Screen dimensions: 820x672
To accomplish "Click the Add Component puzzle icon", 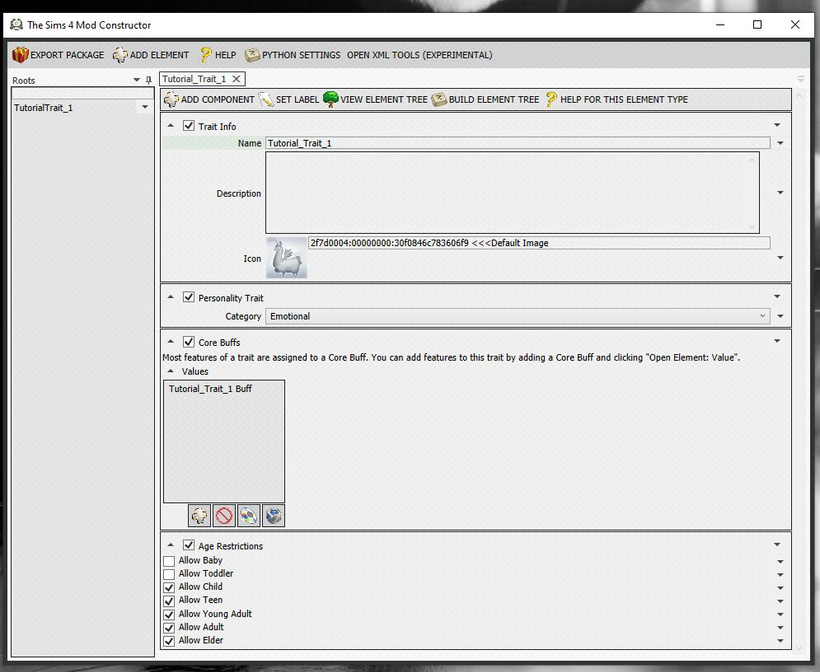I will [171, 100].
